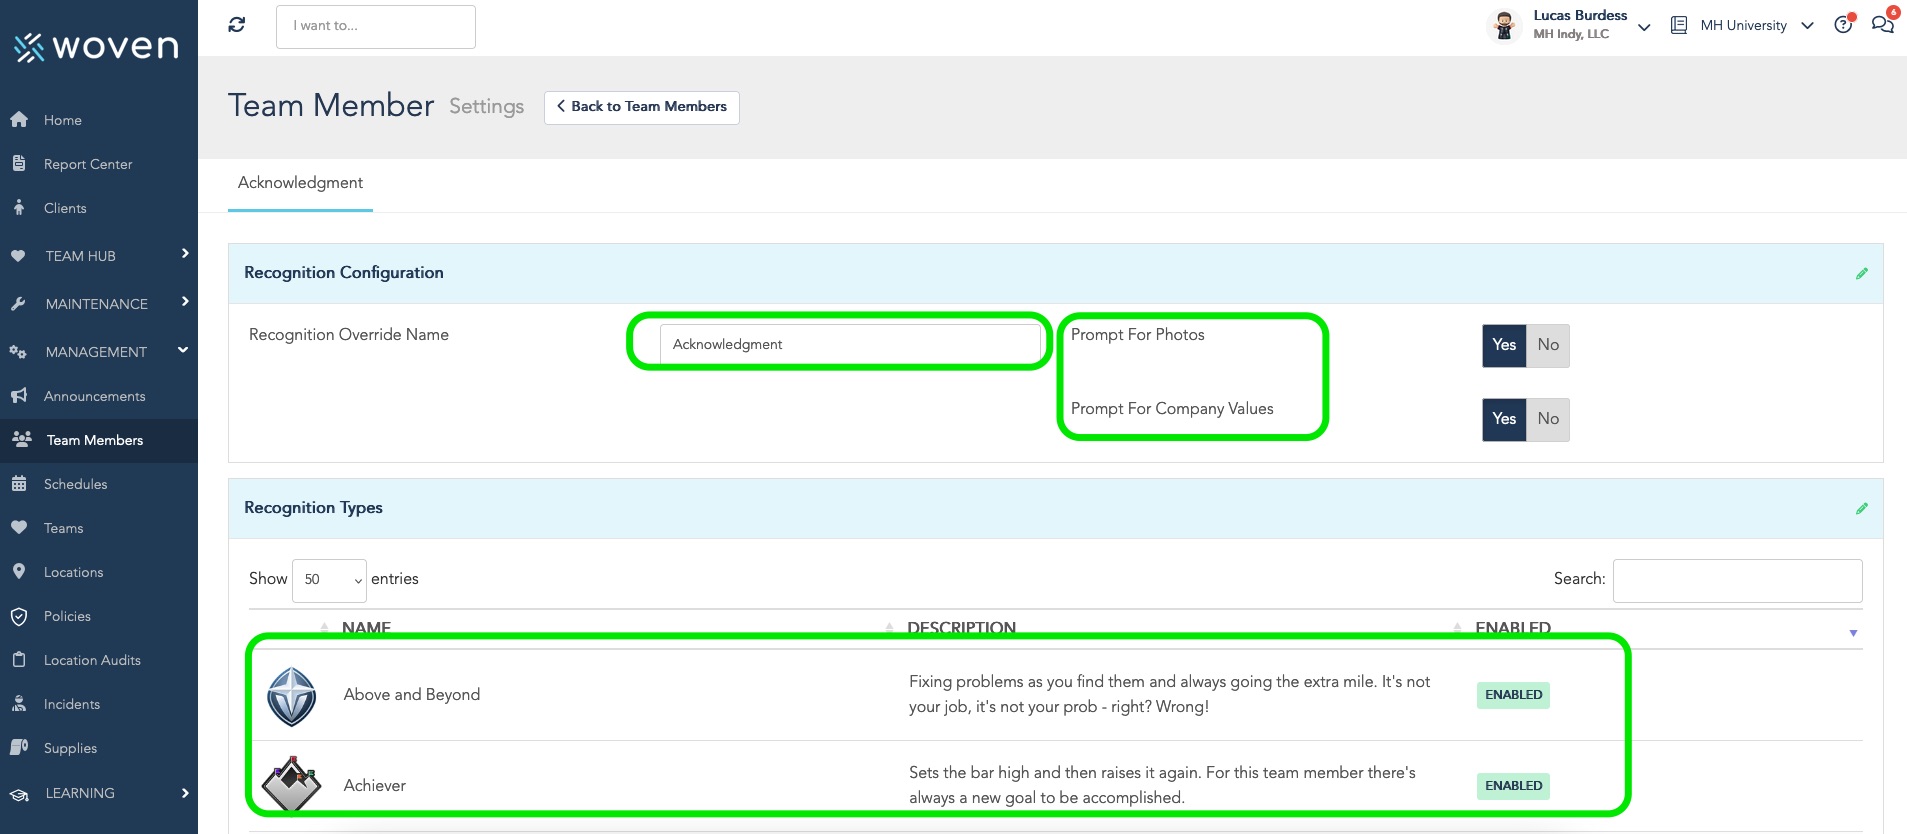
Task: Click the 'Above and Beyond' name text
Action: 412,695
